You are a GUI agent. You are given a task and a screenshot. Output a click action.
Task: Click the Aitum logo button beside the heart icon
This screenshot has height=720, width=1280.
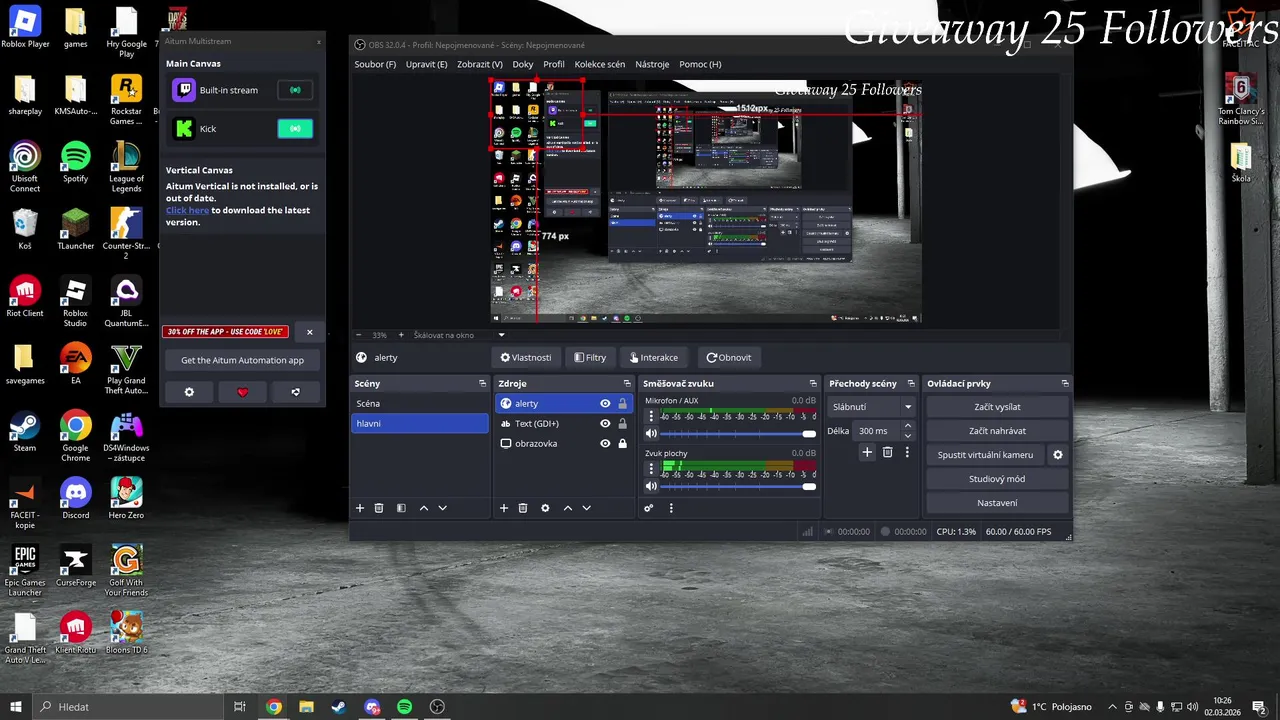tap(295, 392)
